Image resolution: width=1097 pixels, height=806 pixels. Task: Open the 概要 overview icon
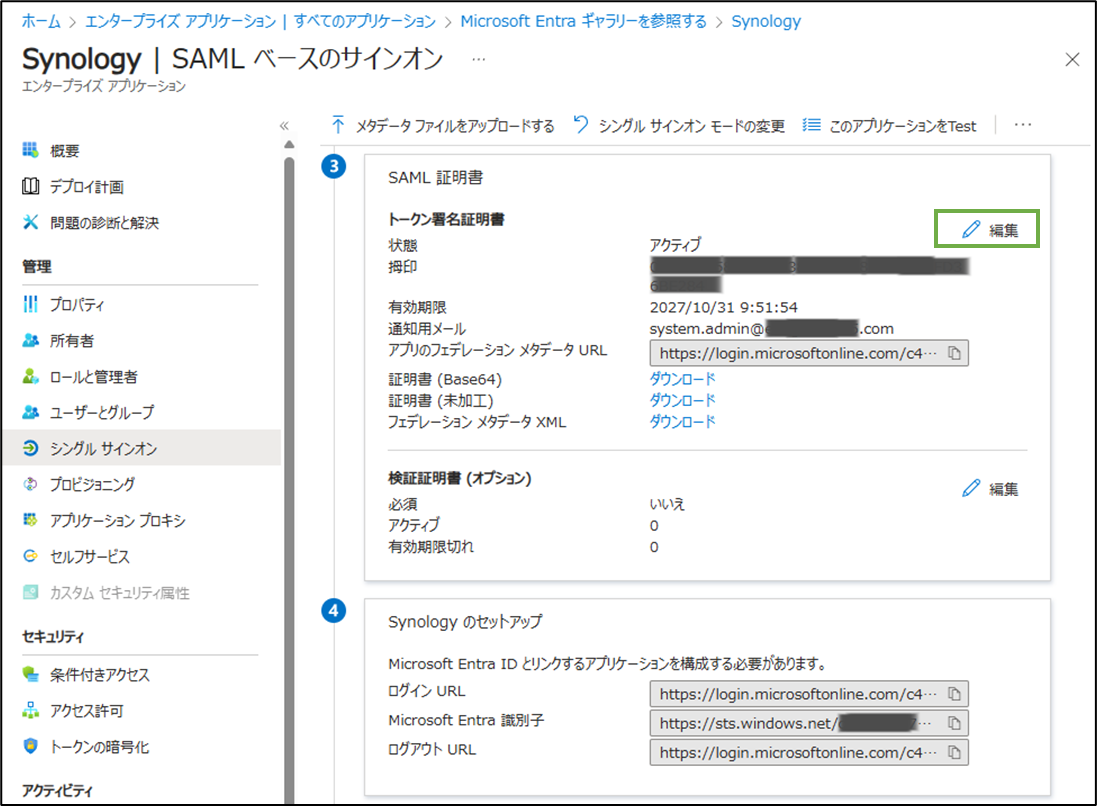(30, 150)
